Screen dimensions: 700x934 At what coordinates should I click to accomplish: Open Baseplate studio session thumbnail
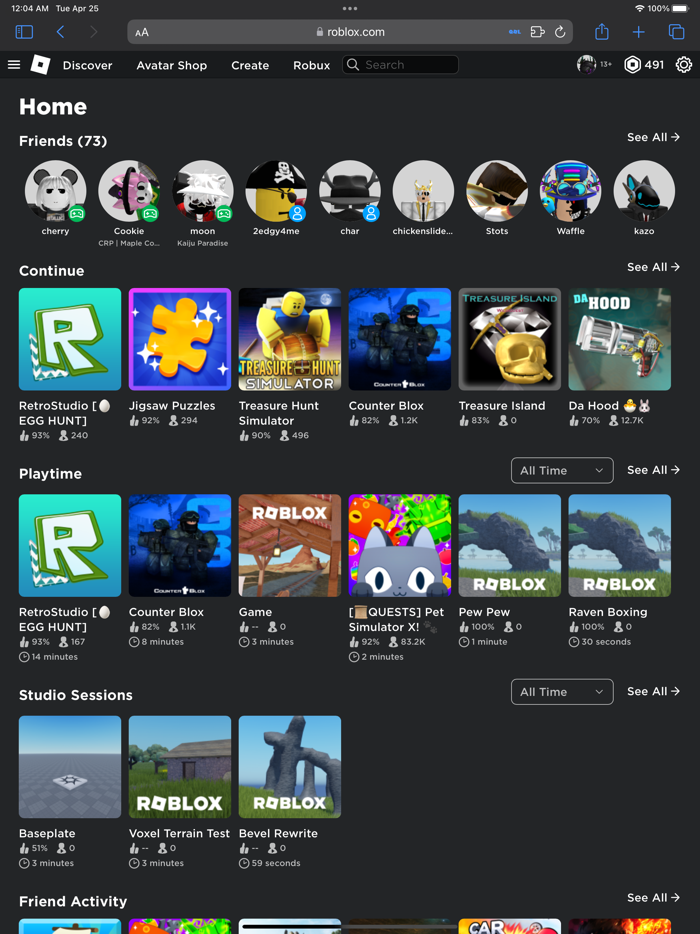click(x=70, y=767)
